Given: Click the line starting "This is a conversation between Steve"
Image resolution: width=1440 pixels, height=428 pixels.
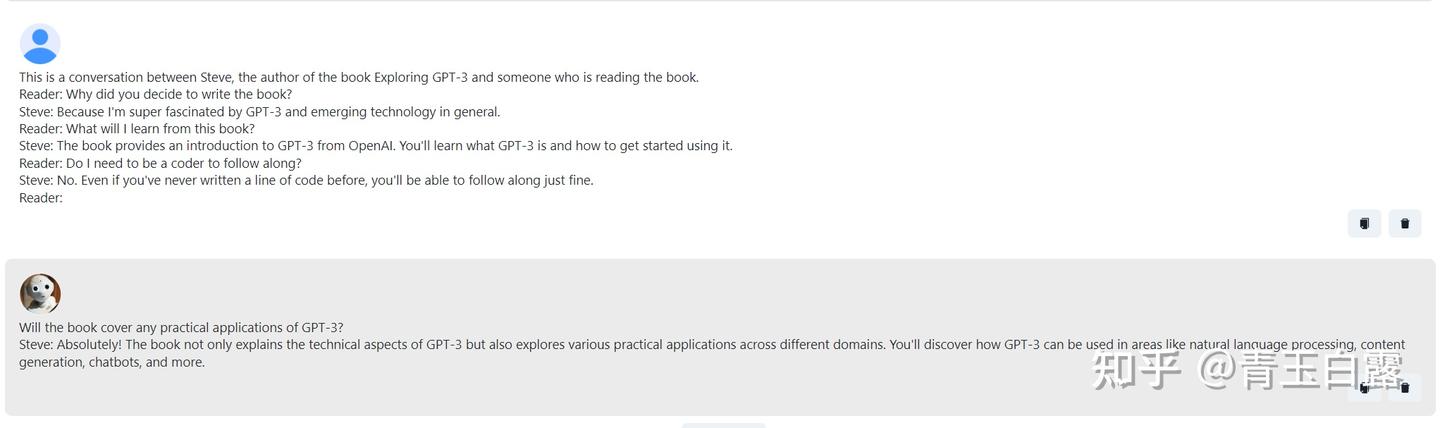Looking at the screenshot, I should tap(358, 77).
